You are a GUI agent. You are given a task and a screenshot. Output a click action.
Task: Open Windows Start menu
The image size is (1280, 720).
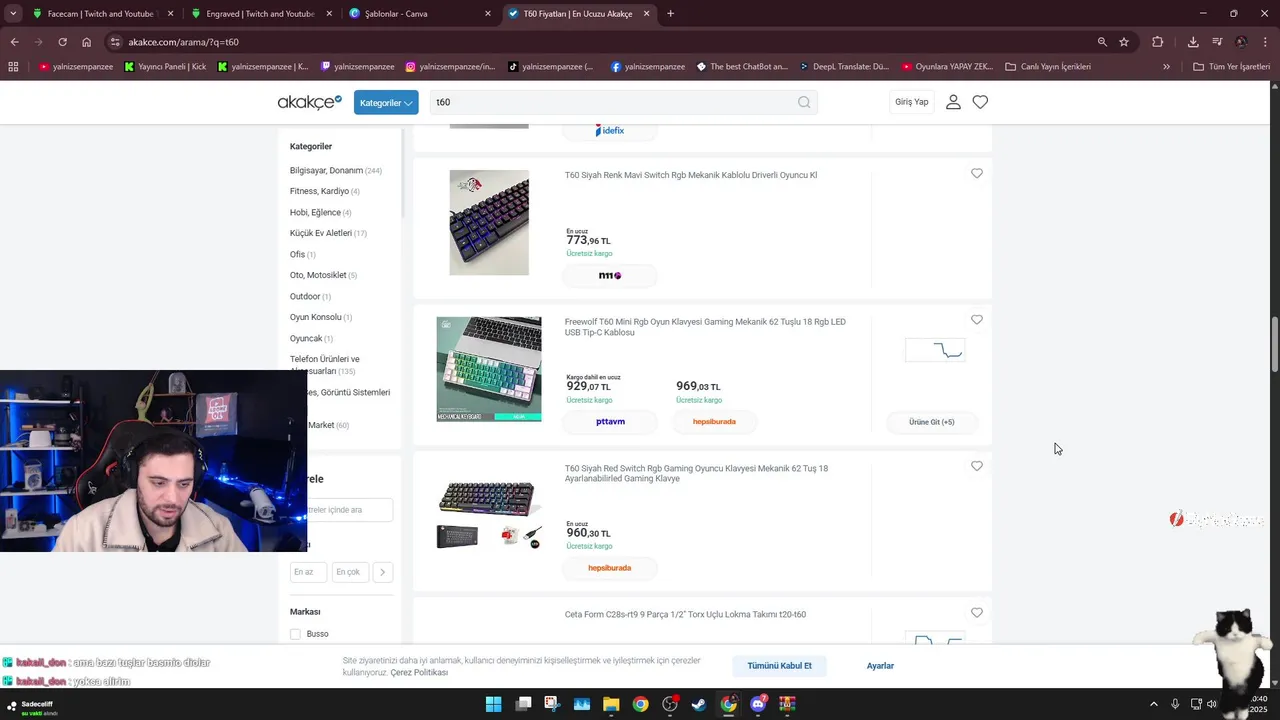493,704
